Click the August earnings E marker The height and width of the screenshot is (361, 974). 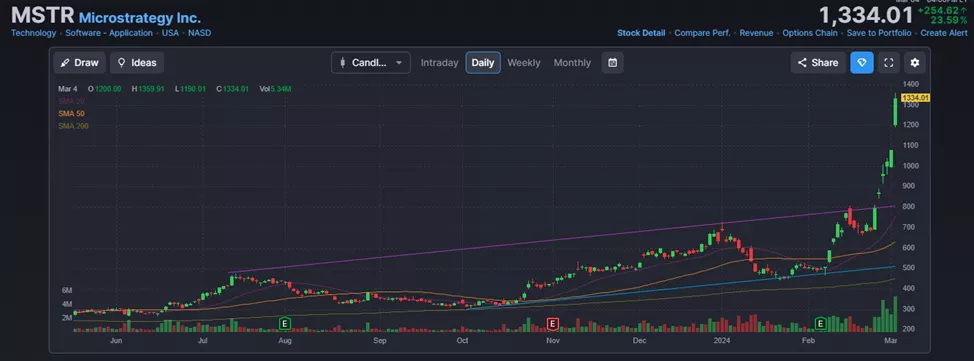pyautogui.click(x=285, y=324)
